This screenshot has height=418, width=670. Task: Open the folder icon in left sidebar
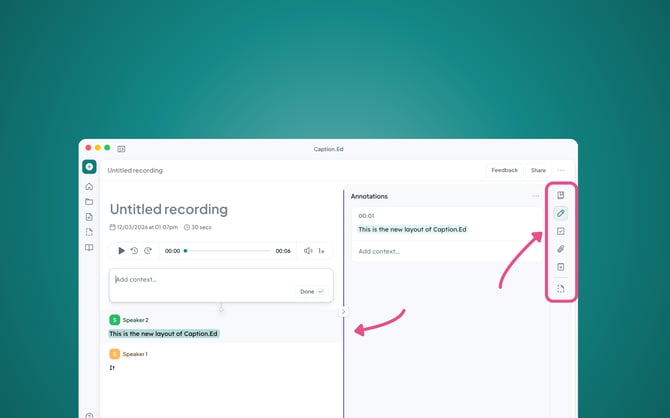point(89,202)
